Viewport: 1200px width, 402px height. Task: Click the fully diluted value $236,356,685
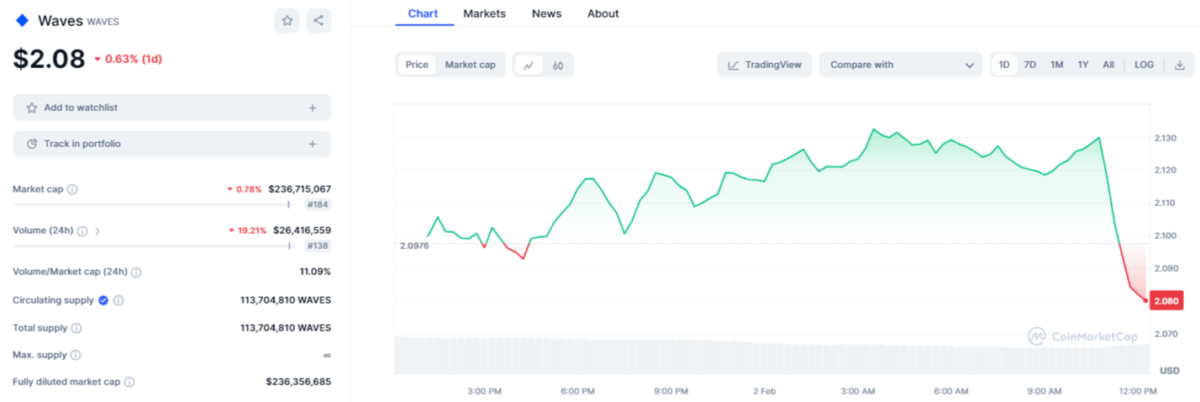point(298,382)
